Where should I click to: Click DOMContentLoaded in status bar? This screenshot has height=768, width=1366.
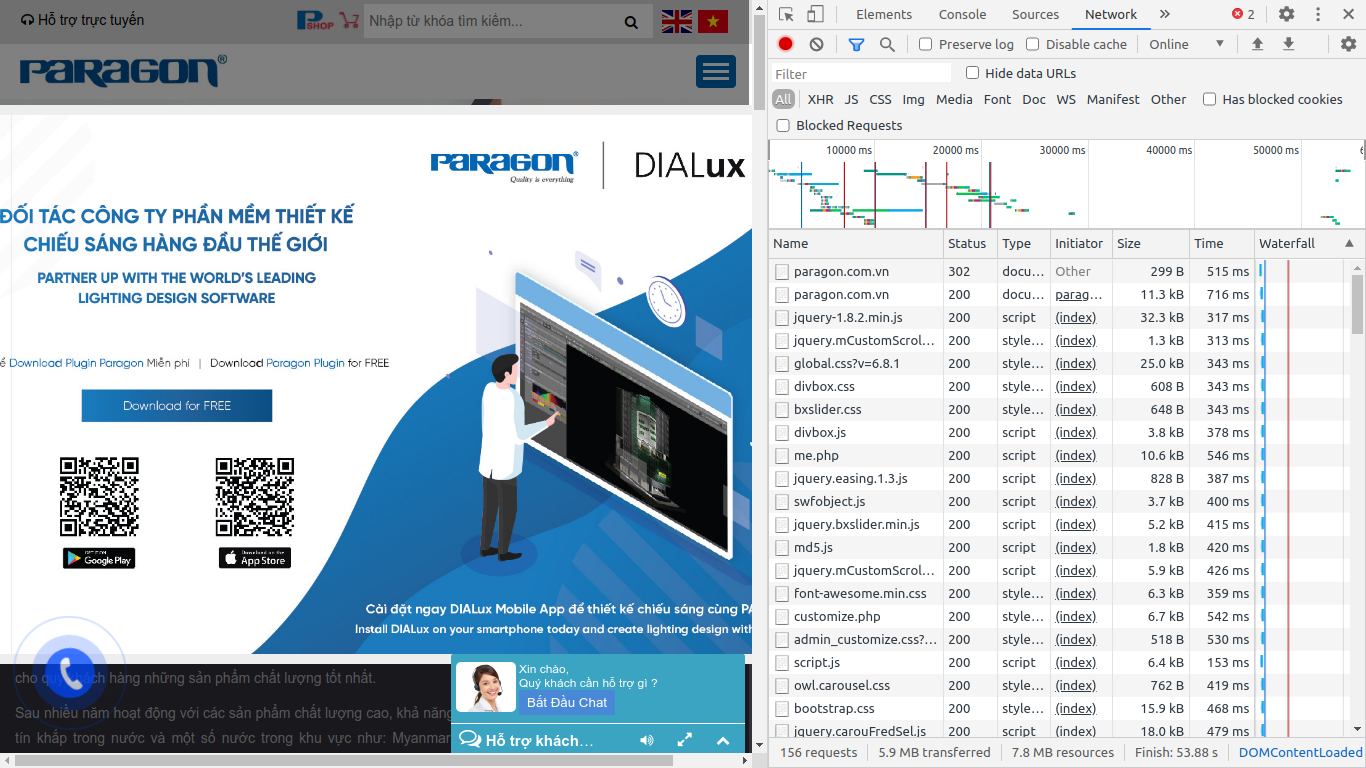click(1300, 752)
